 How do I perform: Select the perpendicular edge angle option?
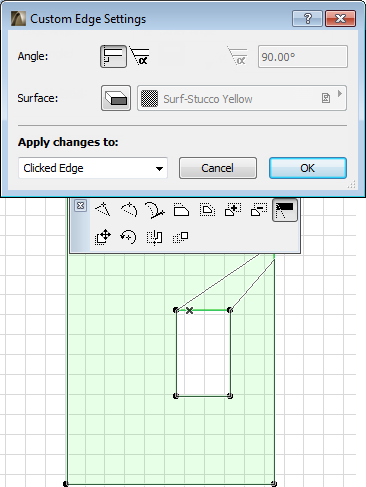(113, 57)
